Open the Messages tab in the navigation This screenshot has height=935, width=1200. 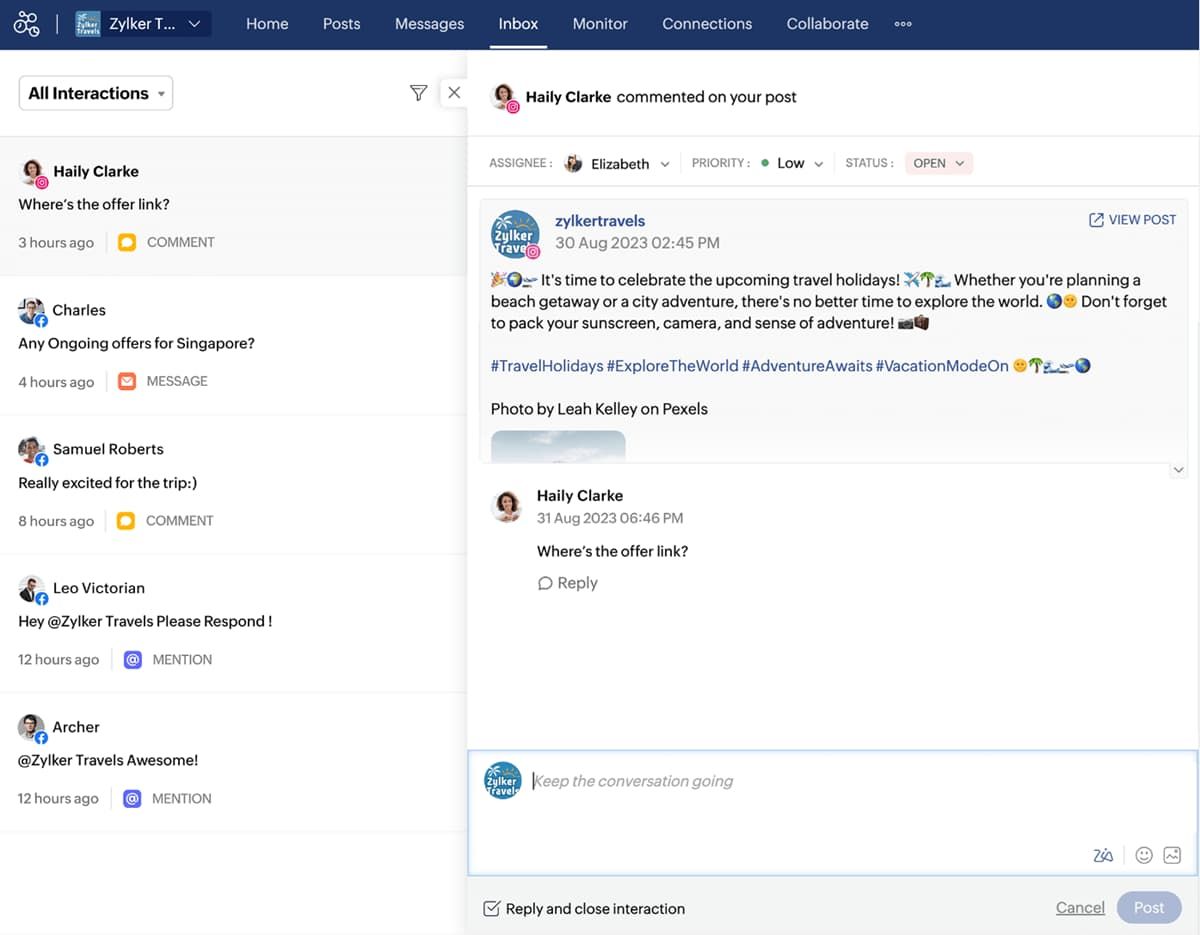429,23
